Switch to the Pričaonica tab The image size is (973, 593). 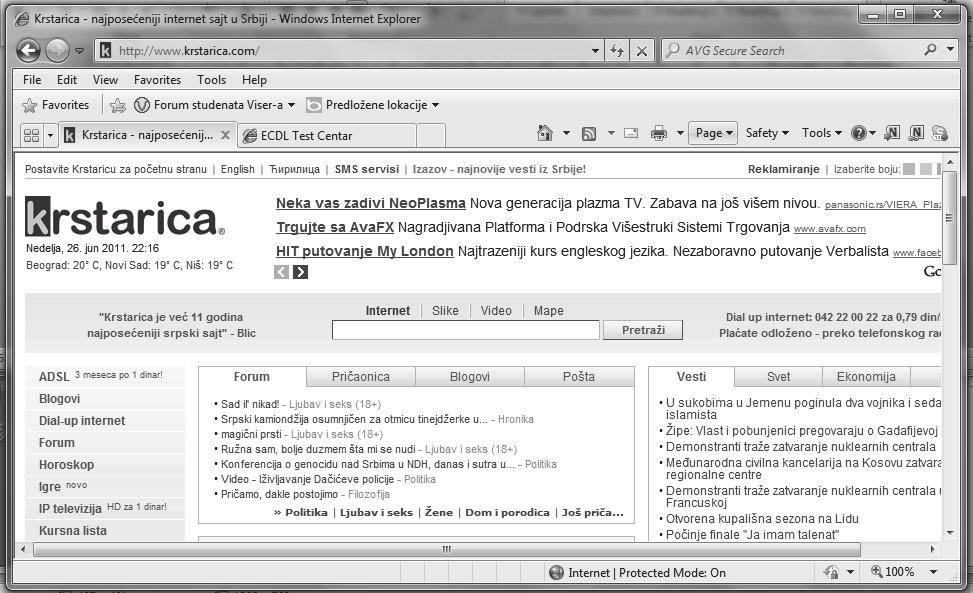pos(361,377)
